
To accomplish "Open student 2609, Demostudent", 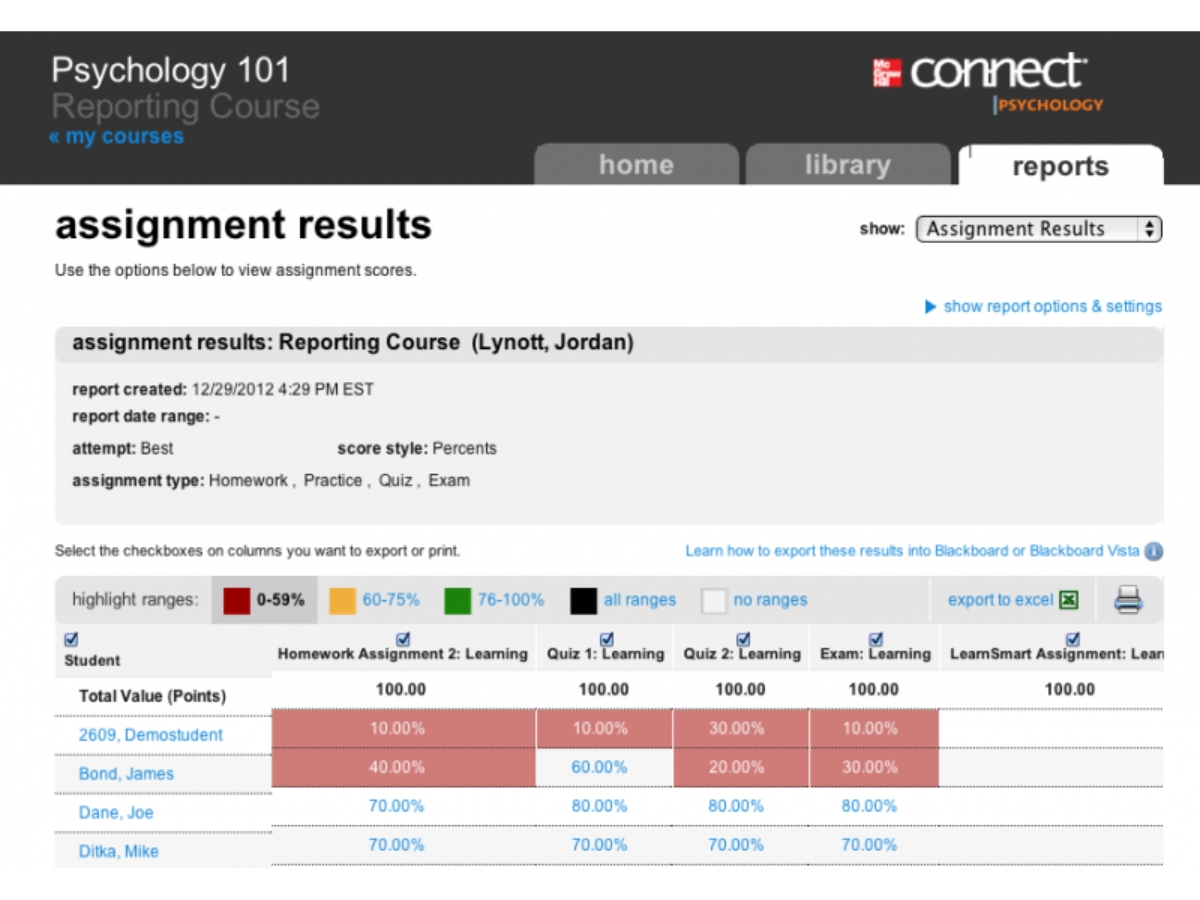I will pos(151,735).
